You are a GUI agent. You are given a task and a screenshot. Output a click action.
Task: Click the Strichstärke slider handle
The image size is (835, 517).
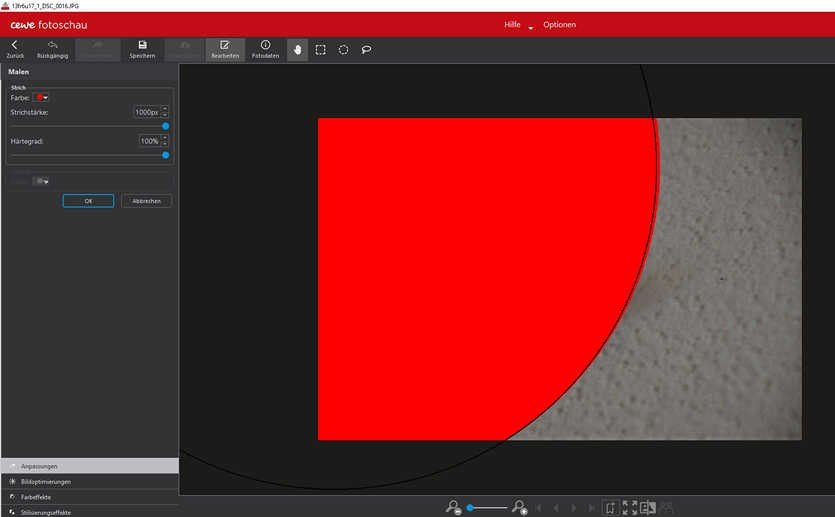click(x=165, y=126)
